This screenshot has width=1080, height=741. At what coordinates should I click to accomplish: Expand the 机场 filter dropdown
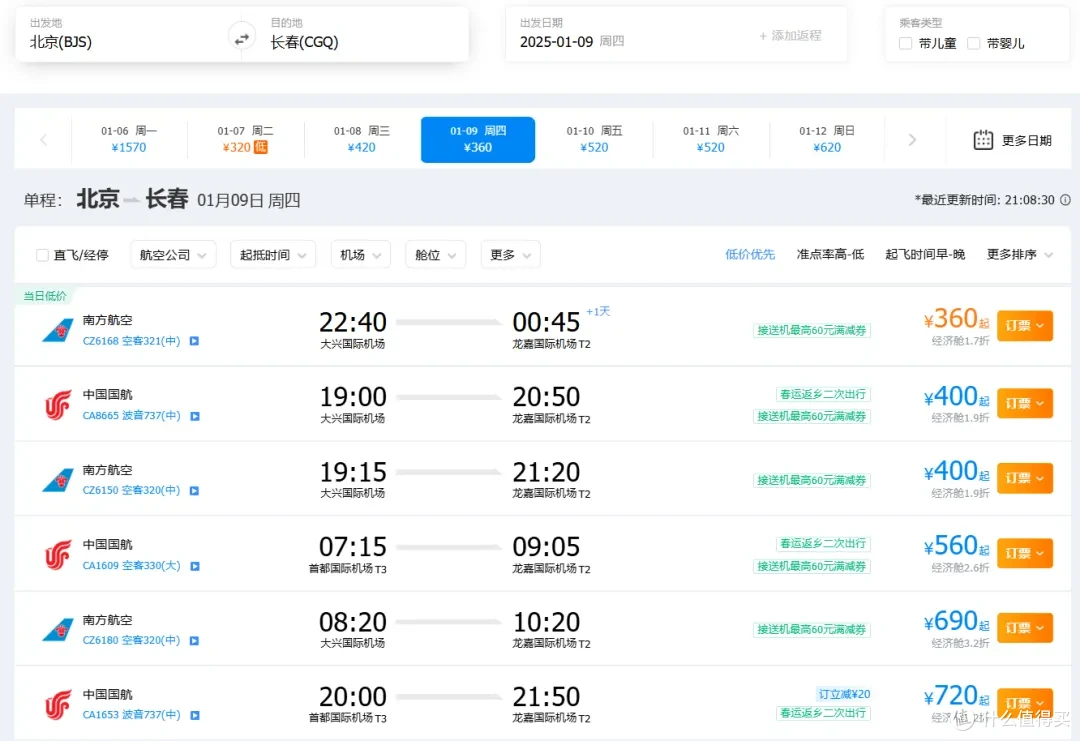(360, 255)
